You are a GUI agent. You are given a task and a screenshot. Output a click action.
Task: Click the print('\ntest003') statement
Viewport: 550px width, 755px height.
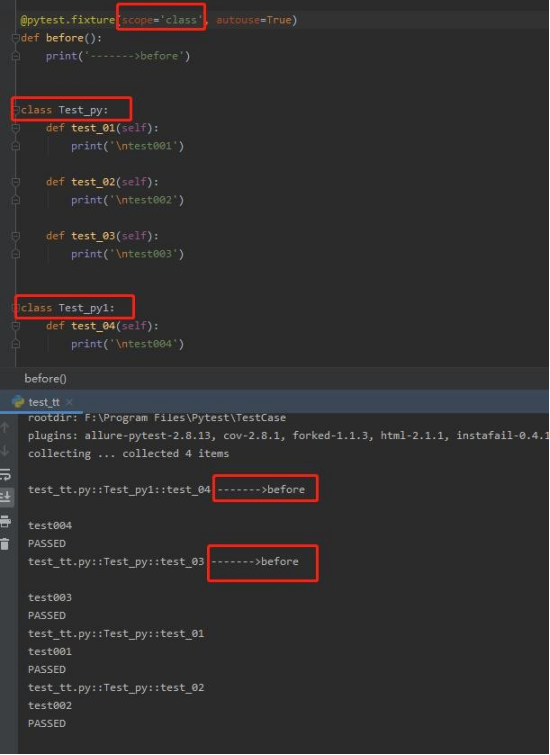128,254
